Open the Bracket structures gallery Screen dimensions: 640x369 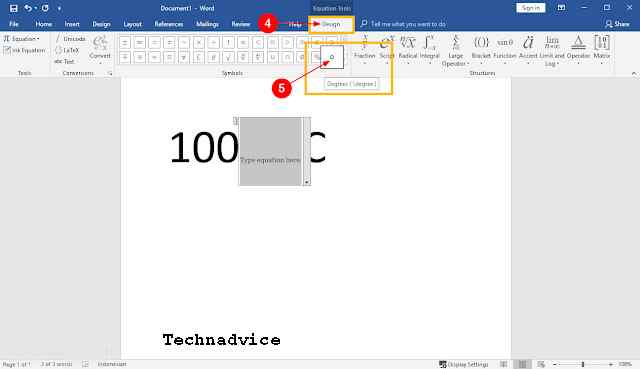click(x=481, y=49)
